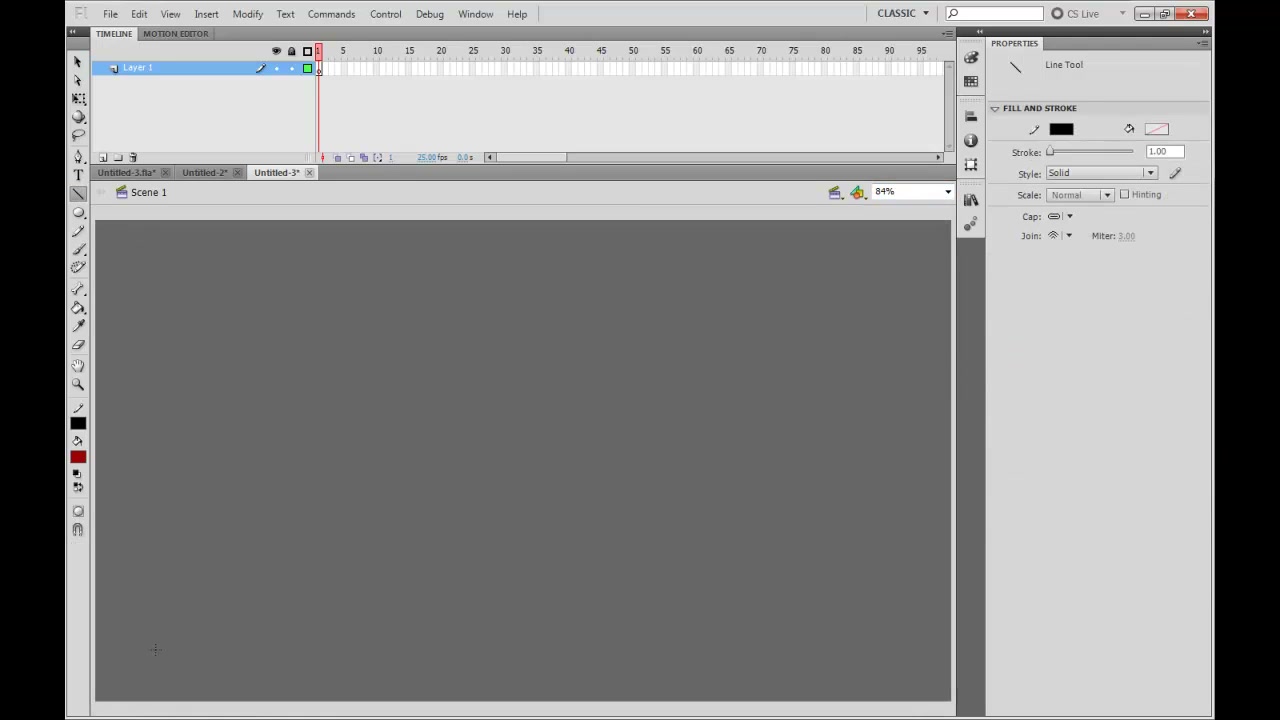Pick the 3D Rotation tool
The height and width of the screenshot is (720, 1280).
[x=78, y=117]
